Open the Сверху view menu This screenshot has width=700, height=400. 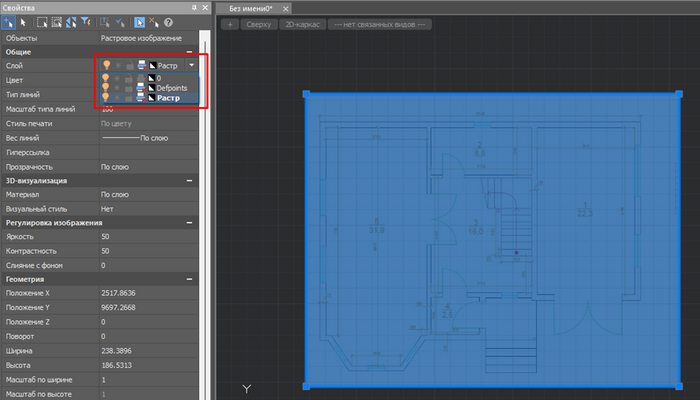pyautogui.click(x=260, y=24)
